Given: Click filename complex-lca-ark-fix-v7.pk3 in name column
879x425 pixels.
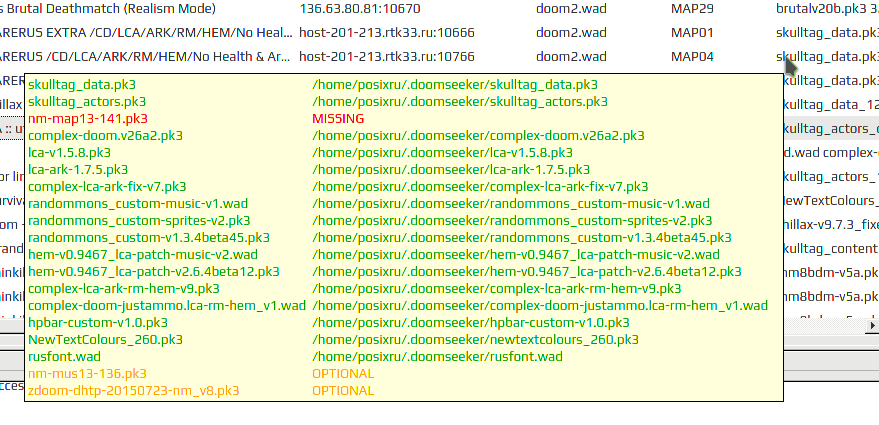Looking at the screenshot, I should (x=107, y=187).
